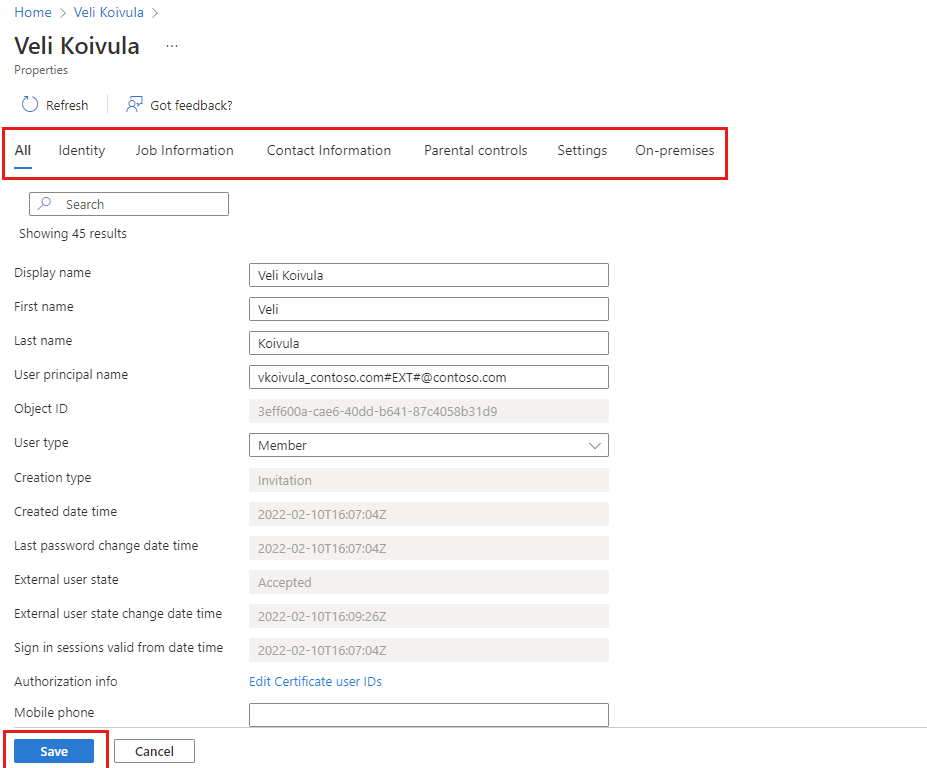The image size is (927, 768).
Task: Click the User principal name field
Action: pos(429,377)
